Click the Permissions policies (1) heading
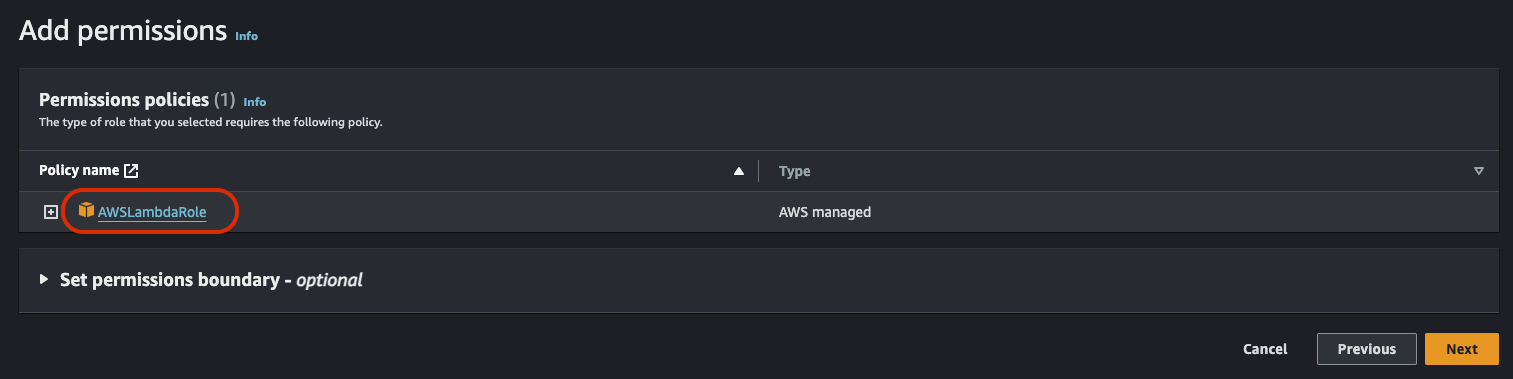Viewport: 1513px width, 379px height. coord(136,100)
